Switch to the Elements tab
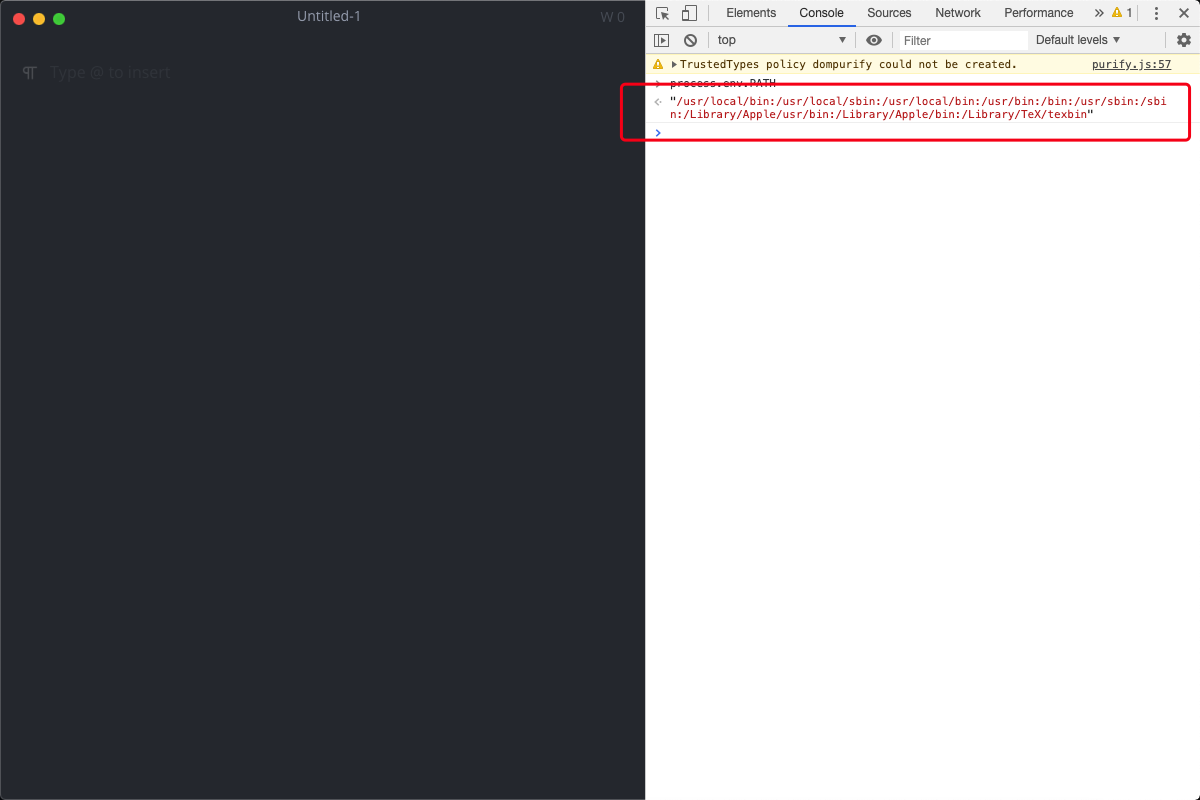 [751, 13]
